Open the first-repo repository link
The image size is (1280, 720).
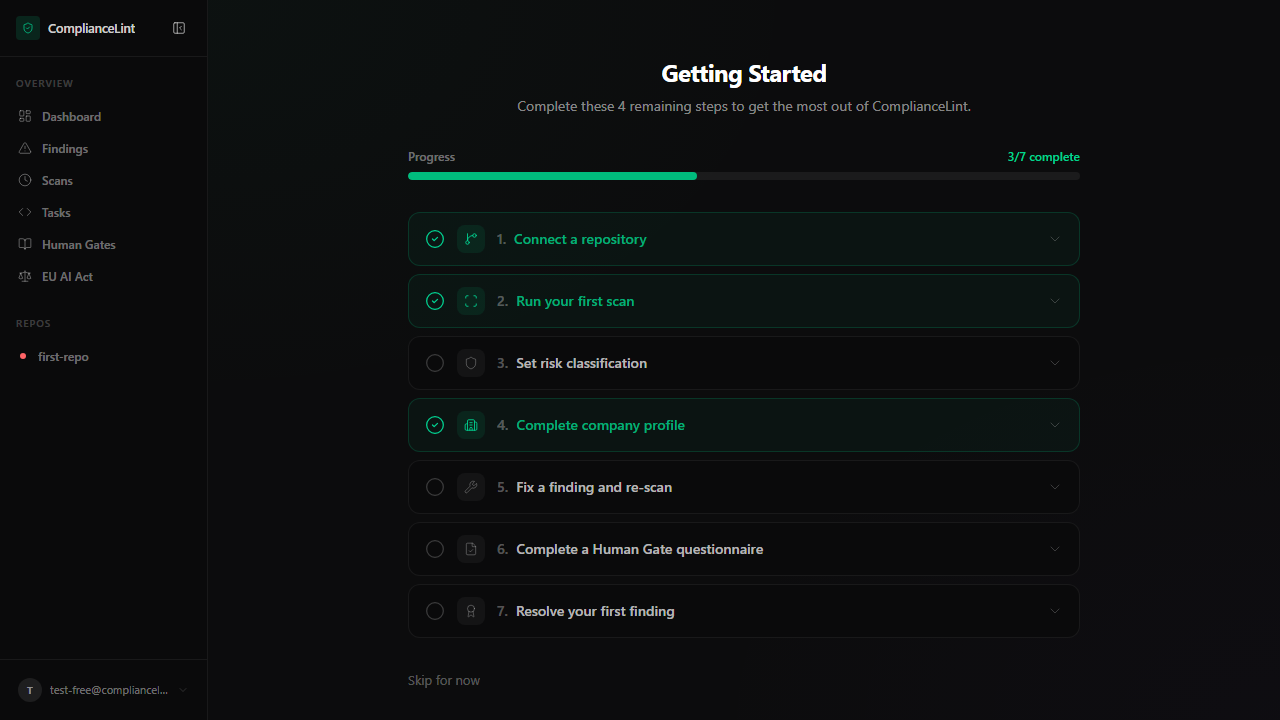(x=63, y=357)
